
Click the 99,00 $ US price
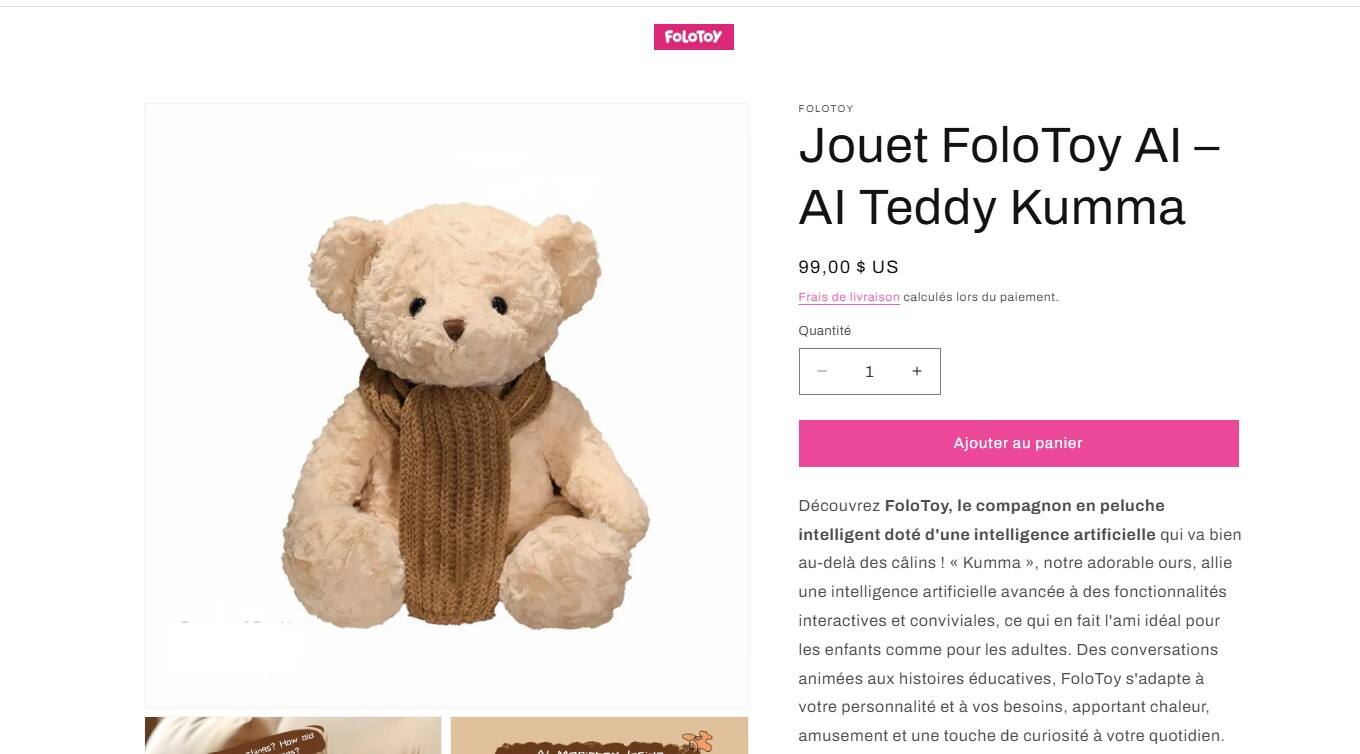tap(848, 267)
